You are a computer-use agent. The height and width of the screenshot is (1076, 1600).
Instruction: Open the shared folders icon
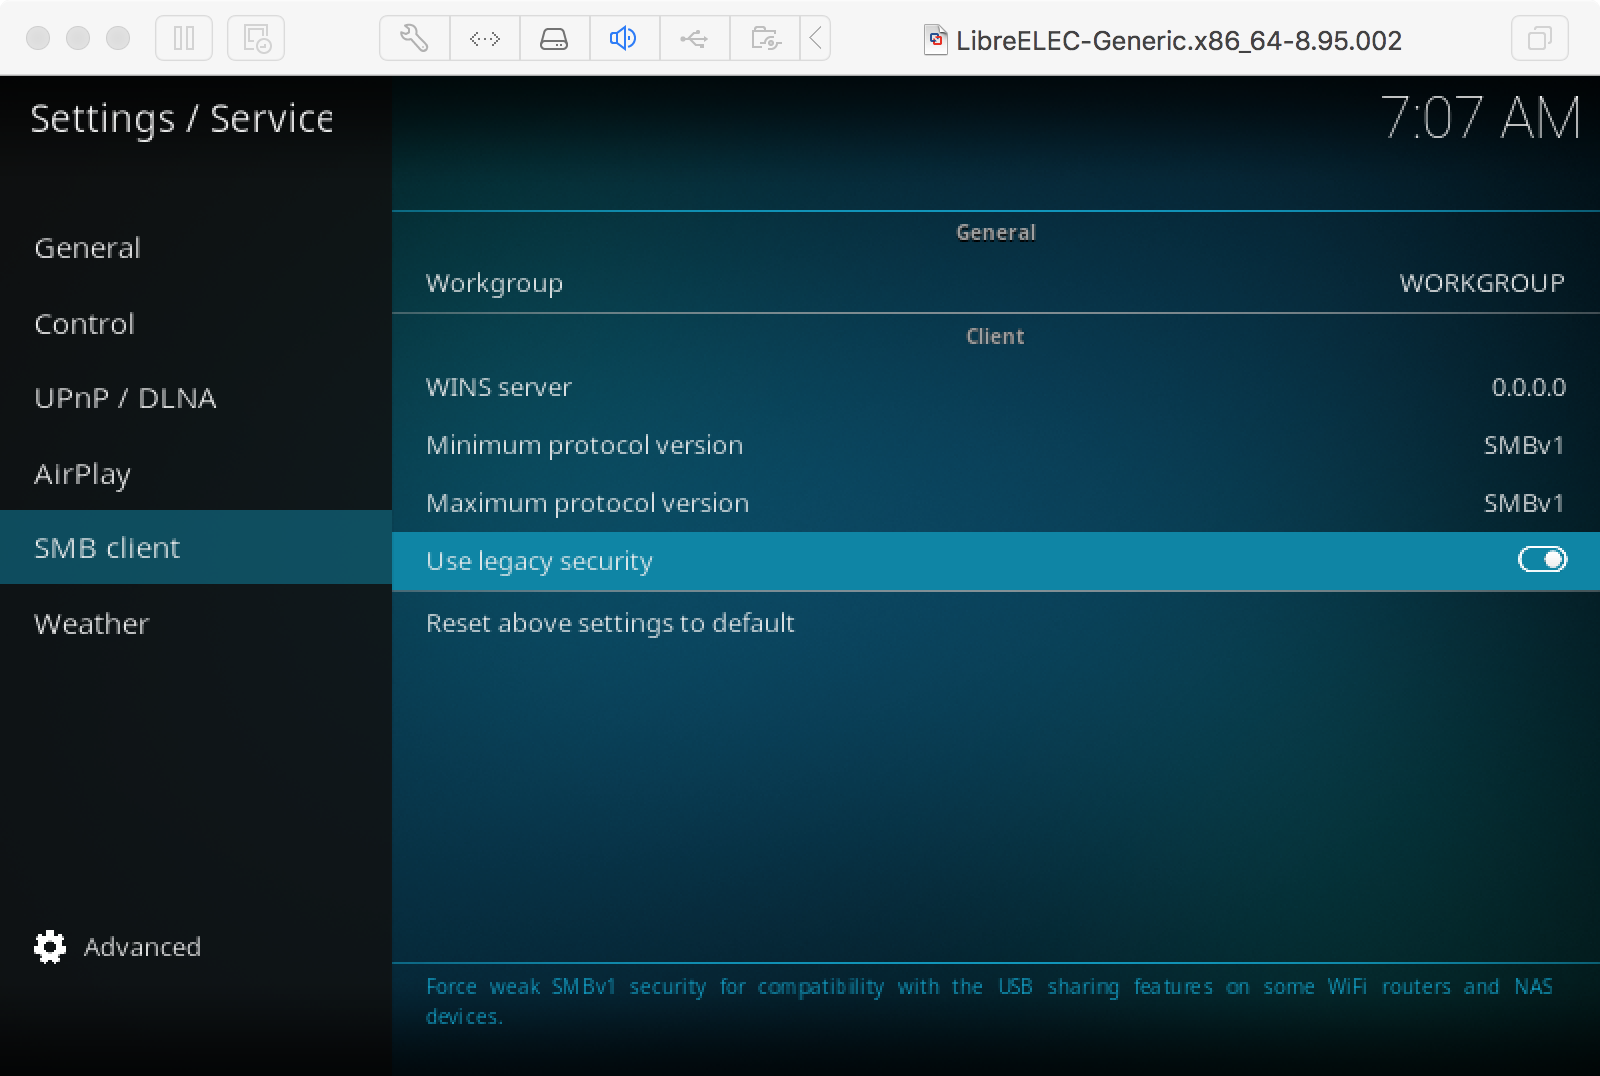(x=765, y=39)
